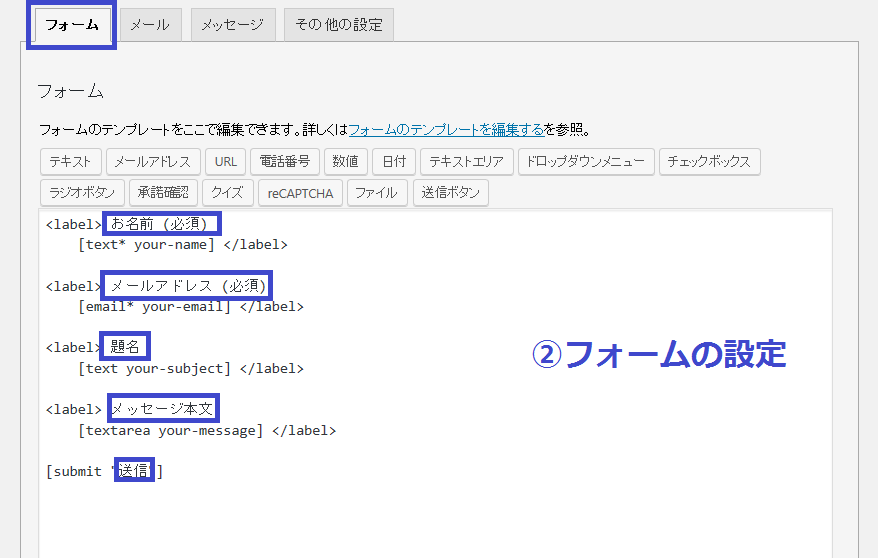
Task: Click the 数値 tag button
Action: (x=345, y=161)
